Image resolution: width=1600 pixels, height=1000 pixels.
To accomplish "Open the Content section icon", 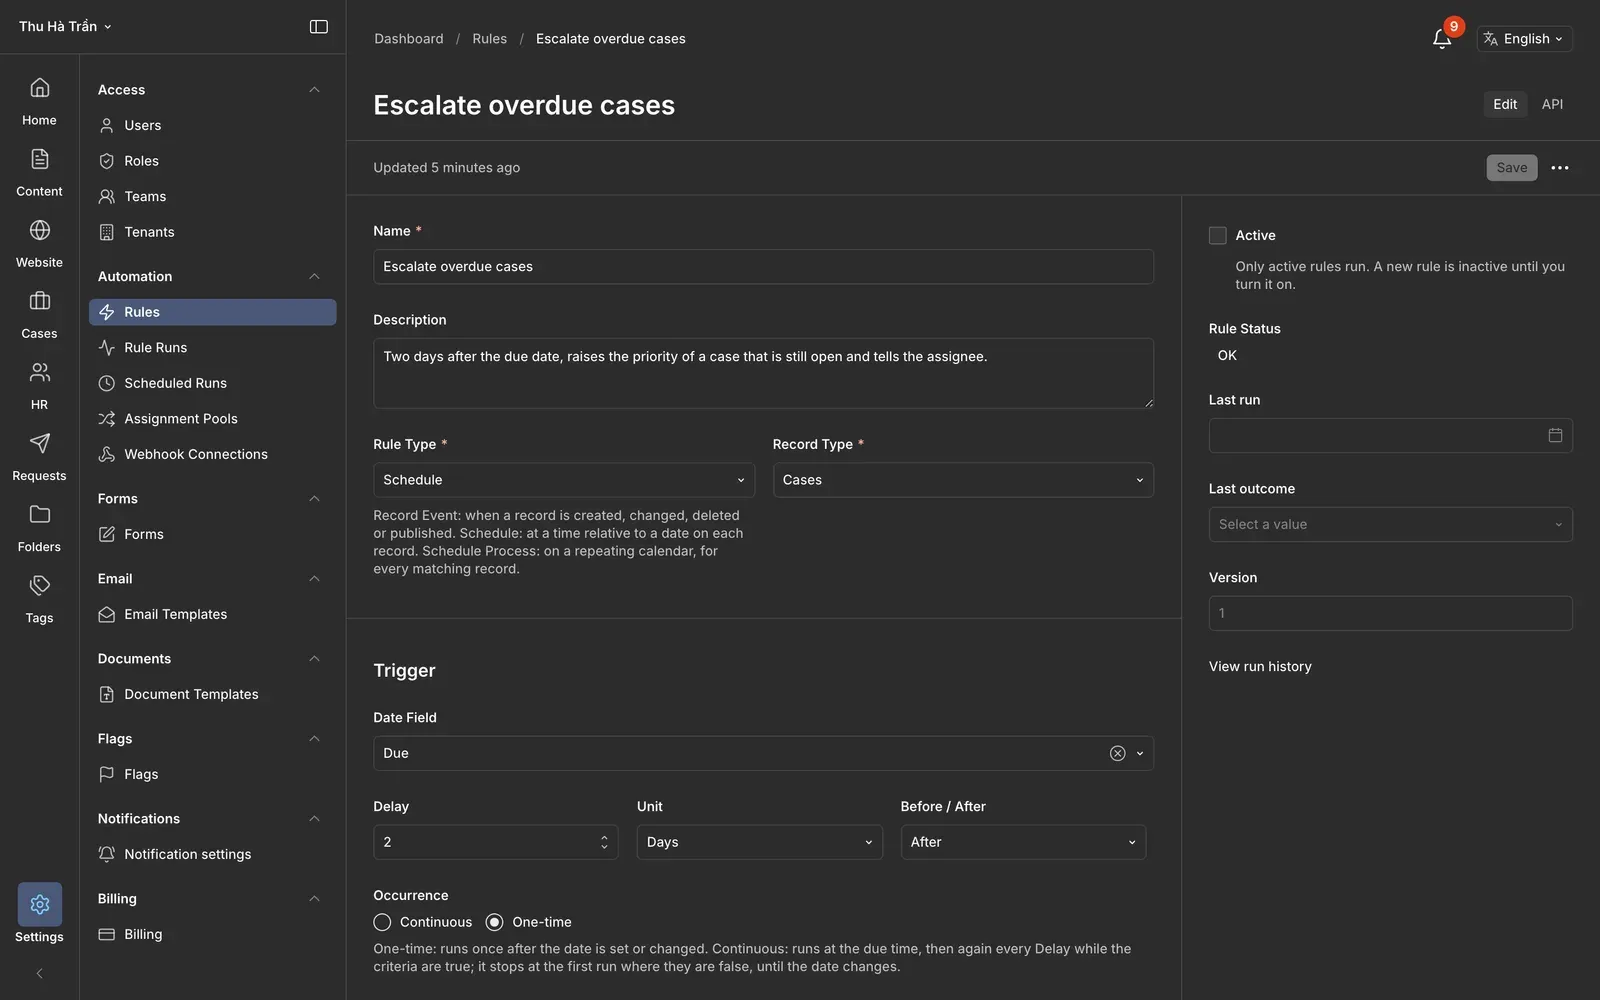I will click(39, 159).
